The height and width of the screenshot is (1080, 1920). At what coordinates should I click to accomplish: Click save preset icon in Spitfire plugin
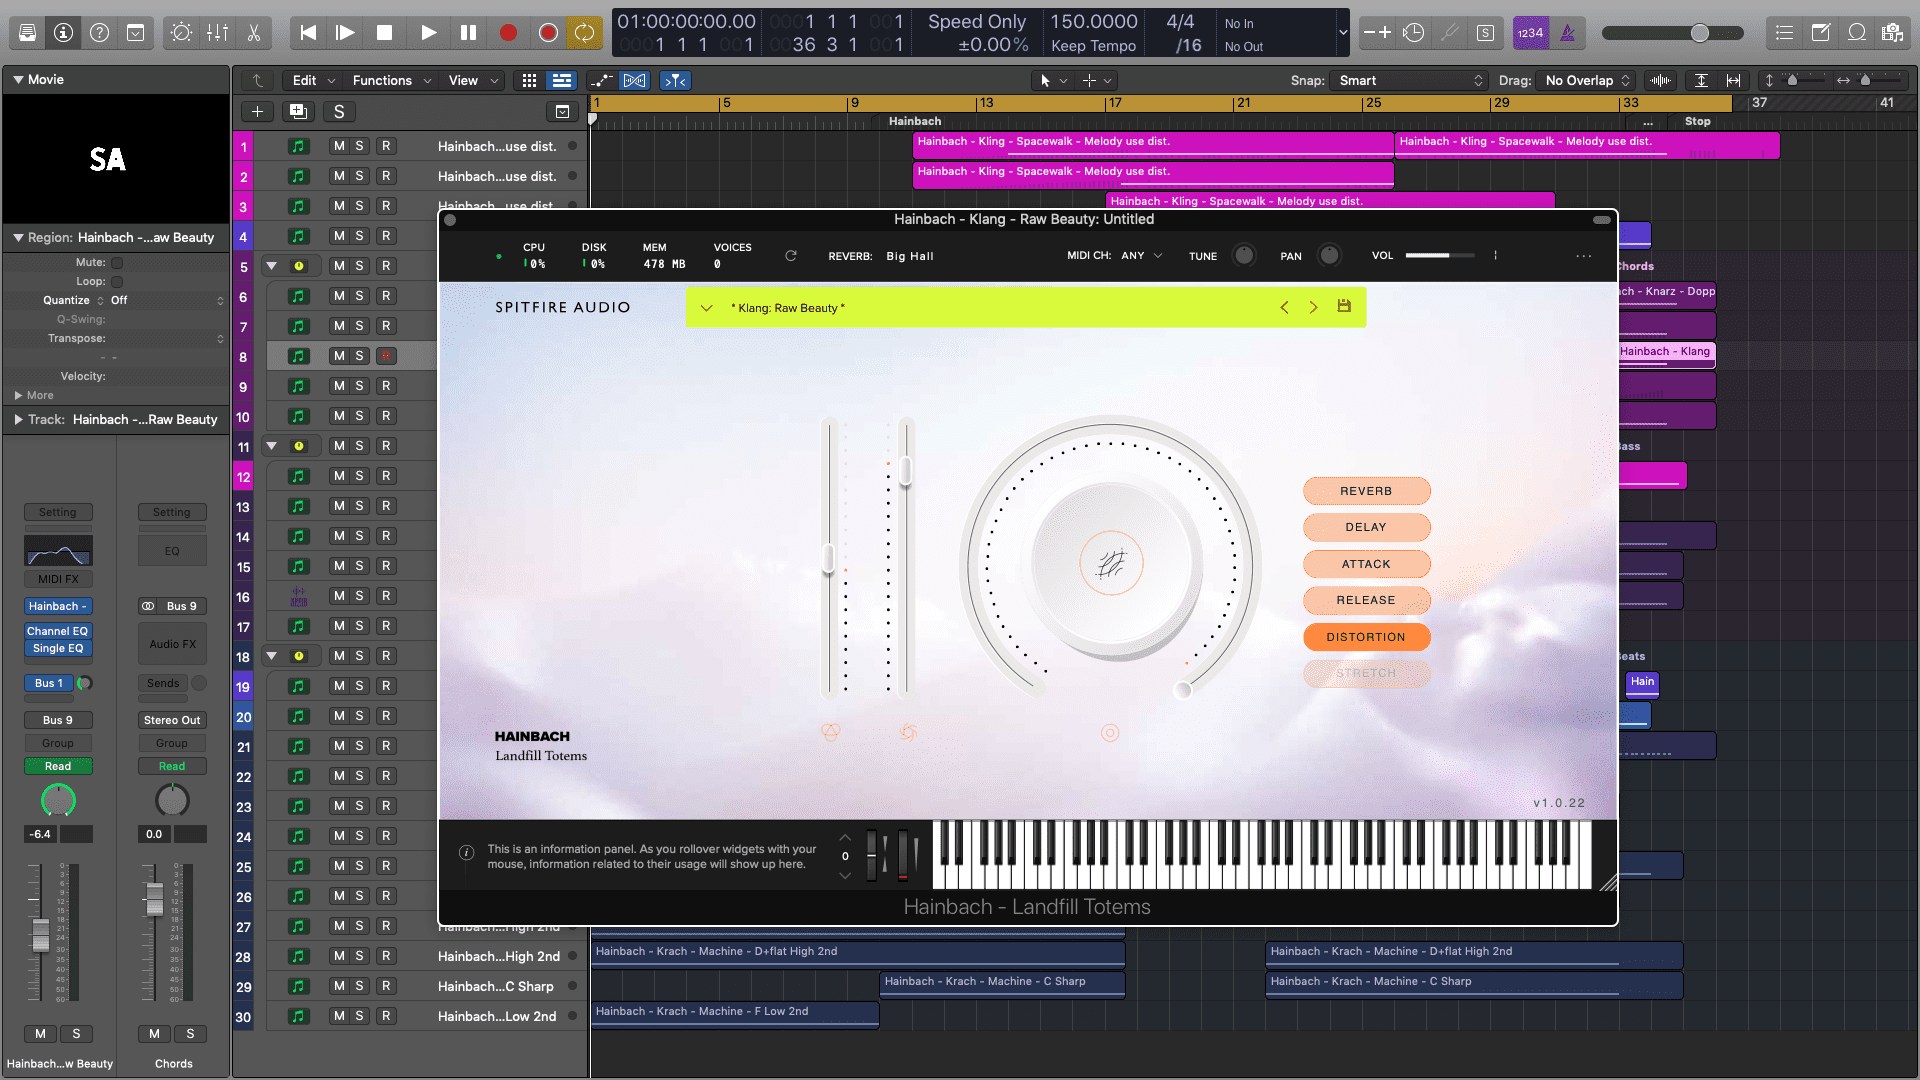coord(1344,306)
